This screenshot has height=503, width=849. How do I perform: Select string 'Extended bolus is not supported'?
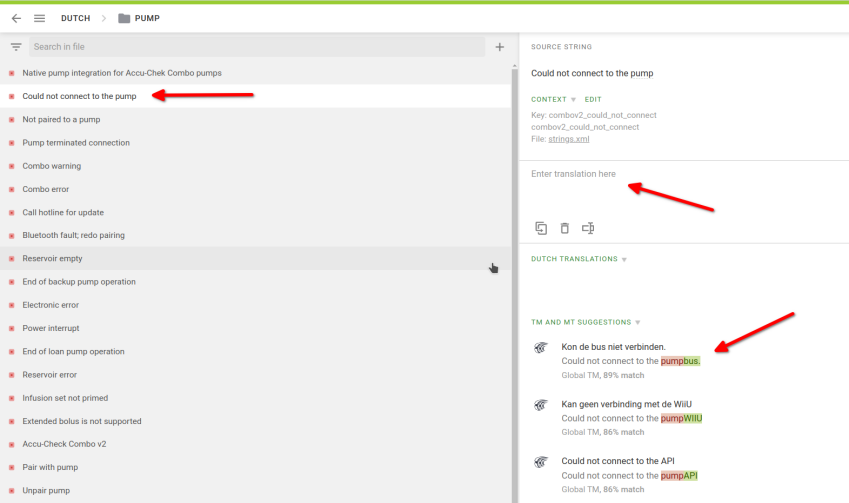82,422
